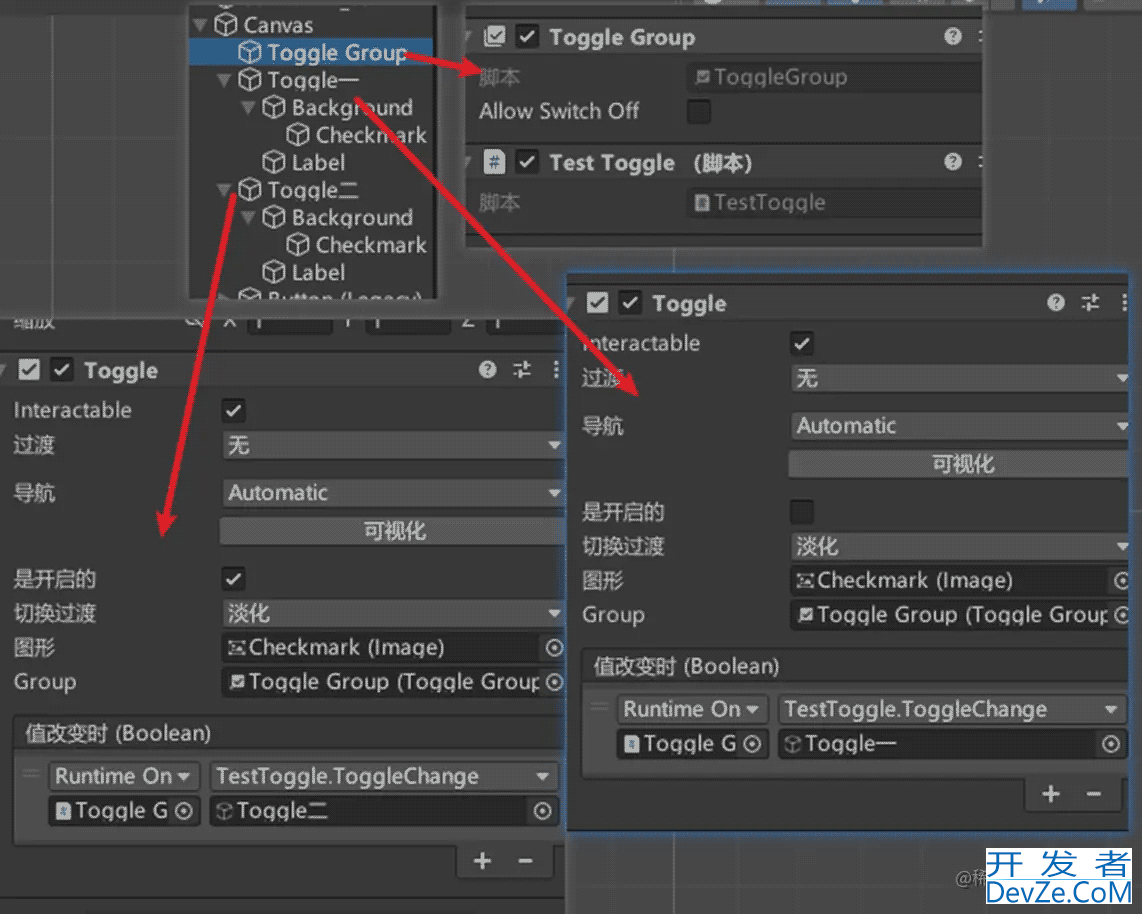Add event listener with plus in Toggle一 inspector
The height and width of the screenshot is (914, 1142).
click(x=1051, y=794)
